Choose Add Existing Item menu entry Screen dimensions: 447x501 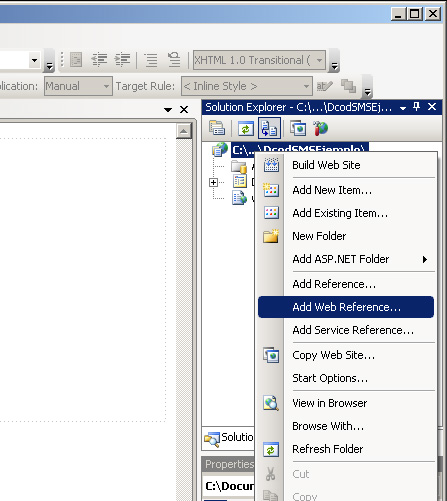click(x=346, y=213)
